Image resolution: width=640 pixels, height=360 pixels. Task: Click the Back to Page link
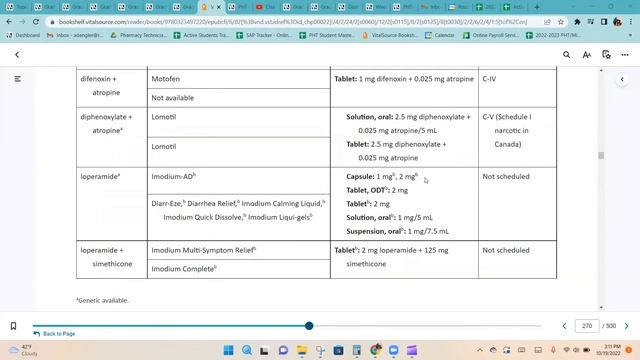[x=55, y=334]
